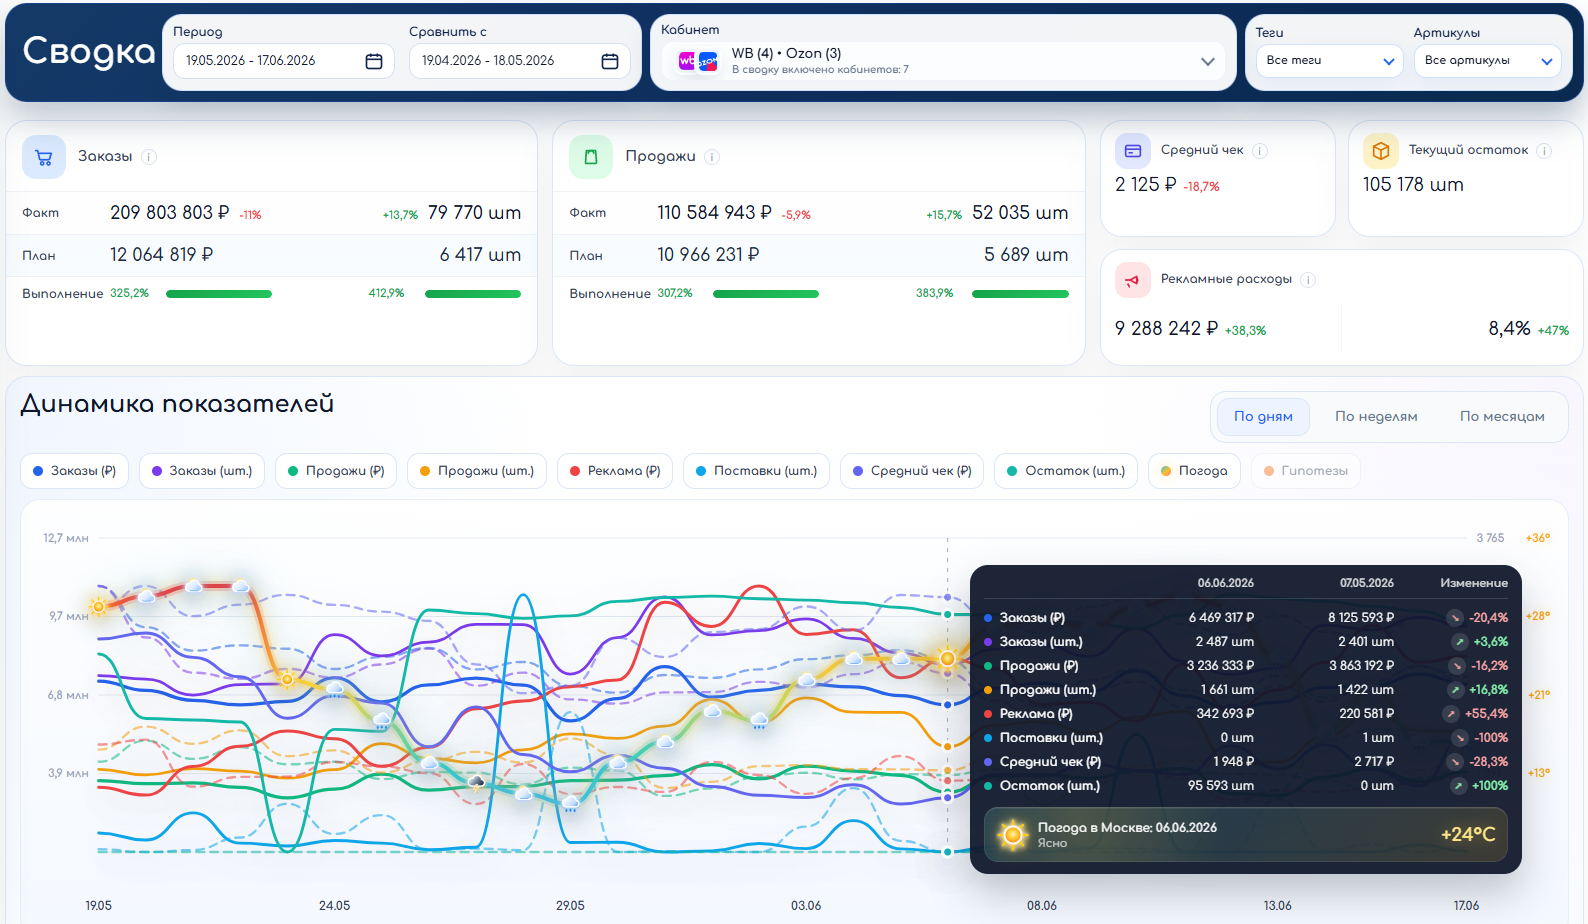
Task: Click info icon beside Текущий остаток
Action: click(1544, 151)
